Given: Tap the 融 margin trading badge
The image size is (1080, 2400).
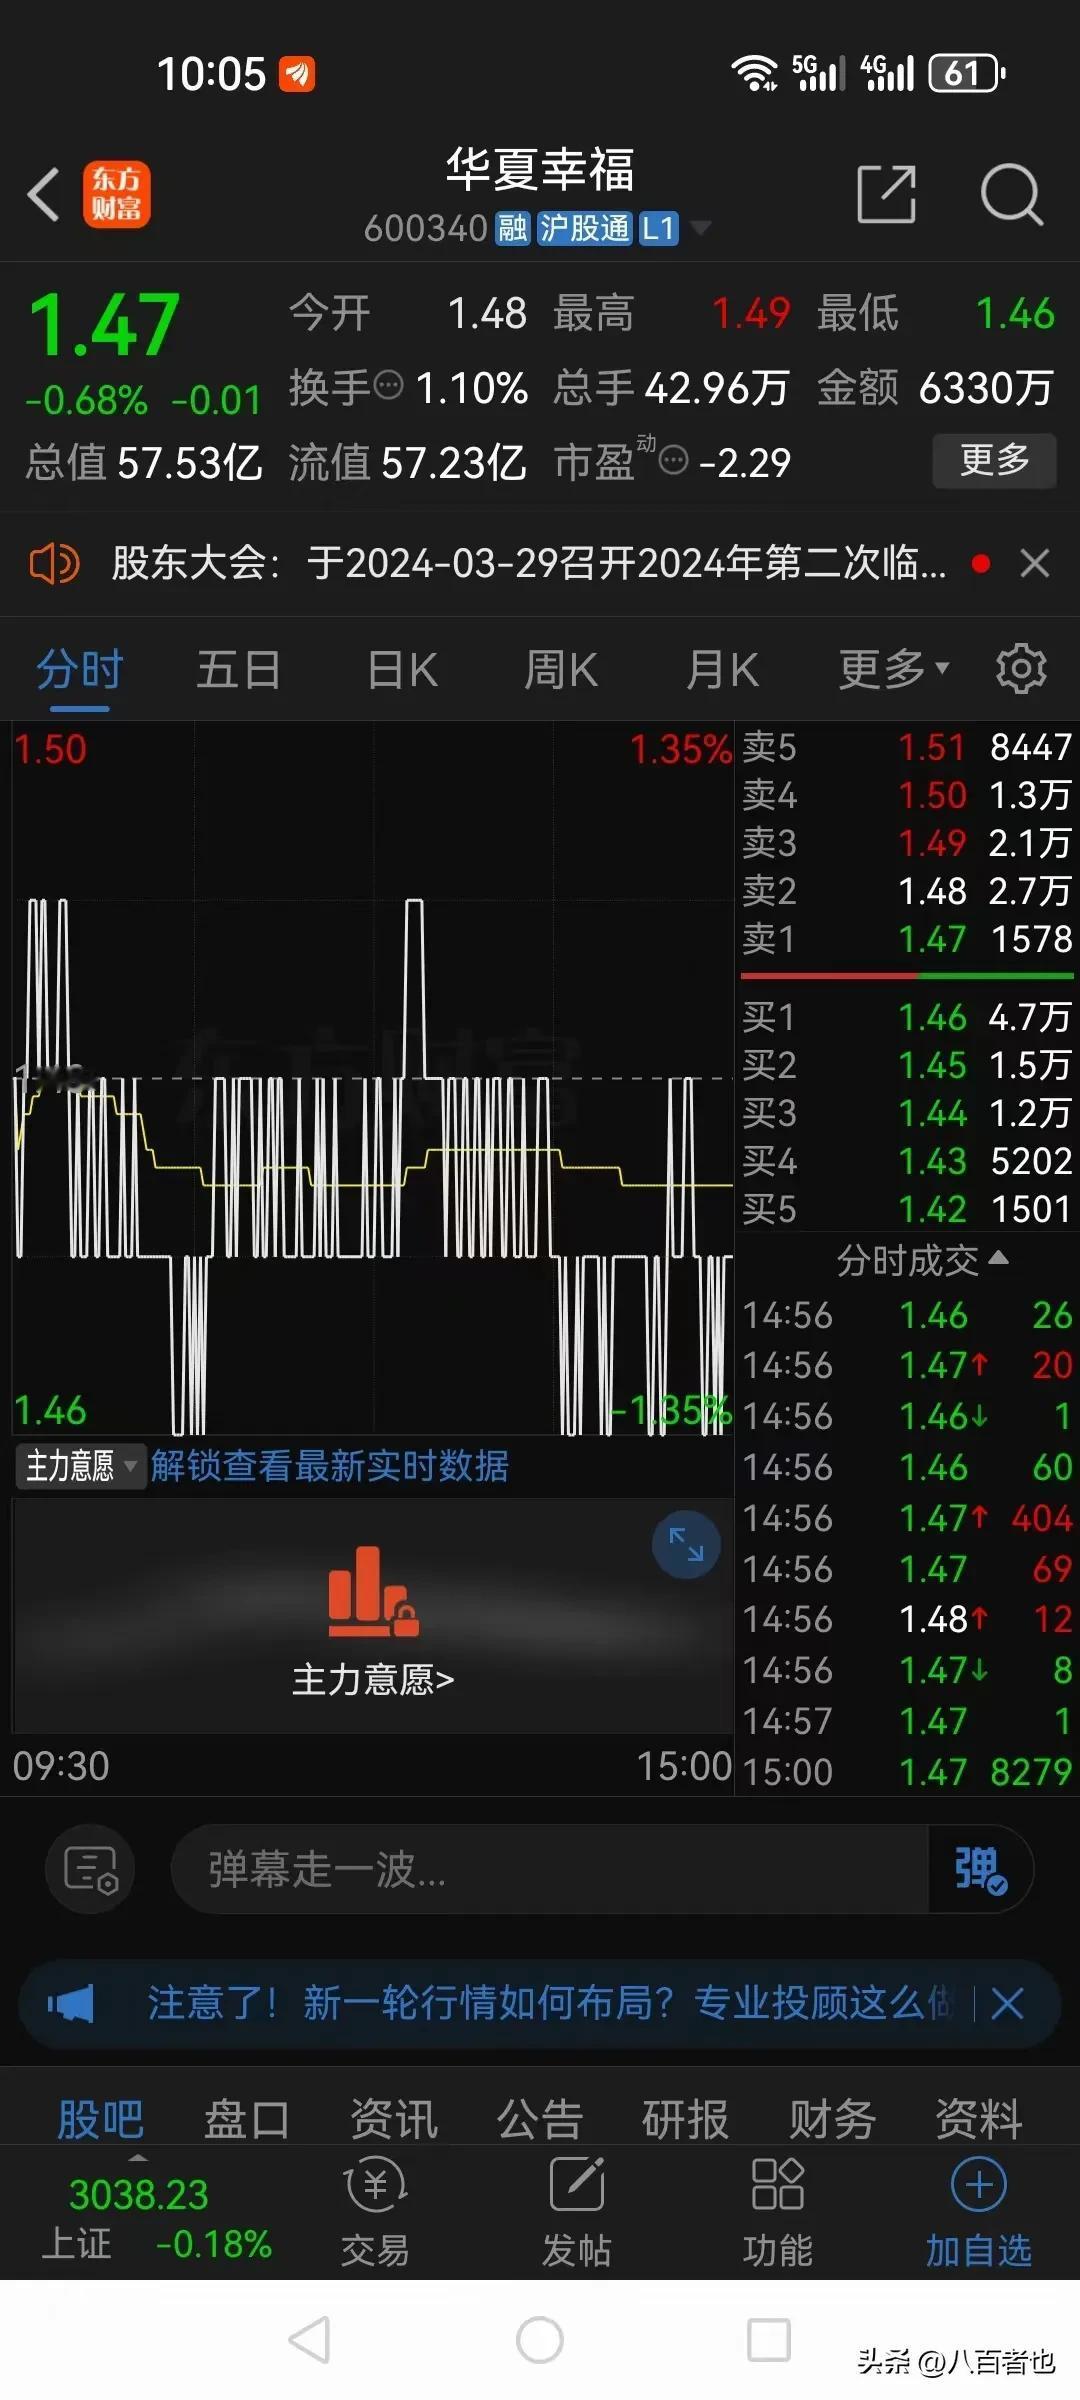Looking at the screenshot, I should [513, 228].
